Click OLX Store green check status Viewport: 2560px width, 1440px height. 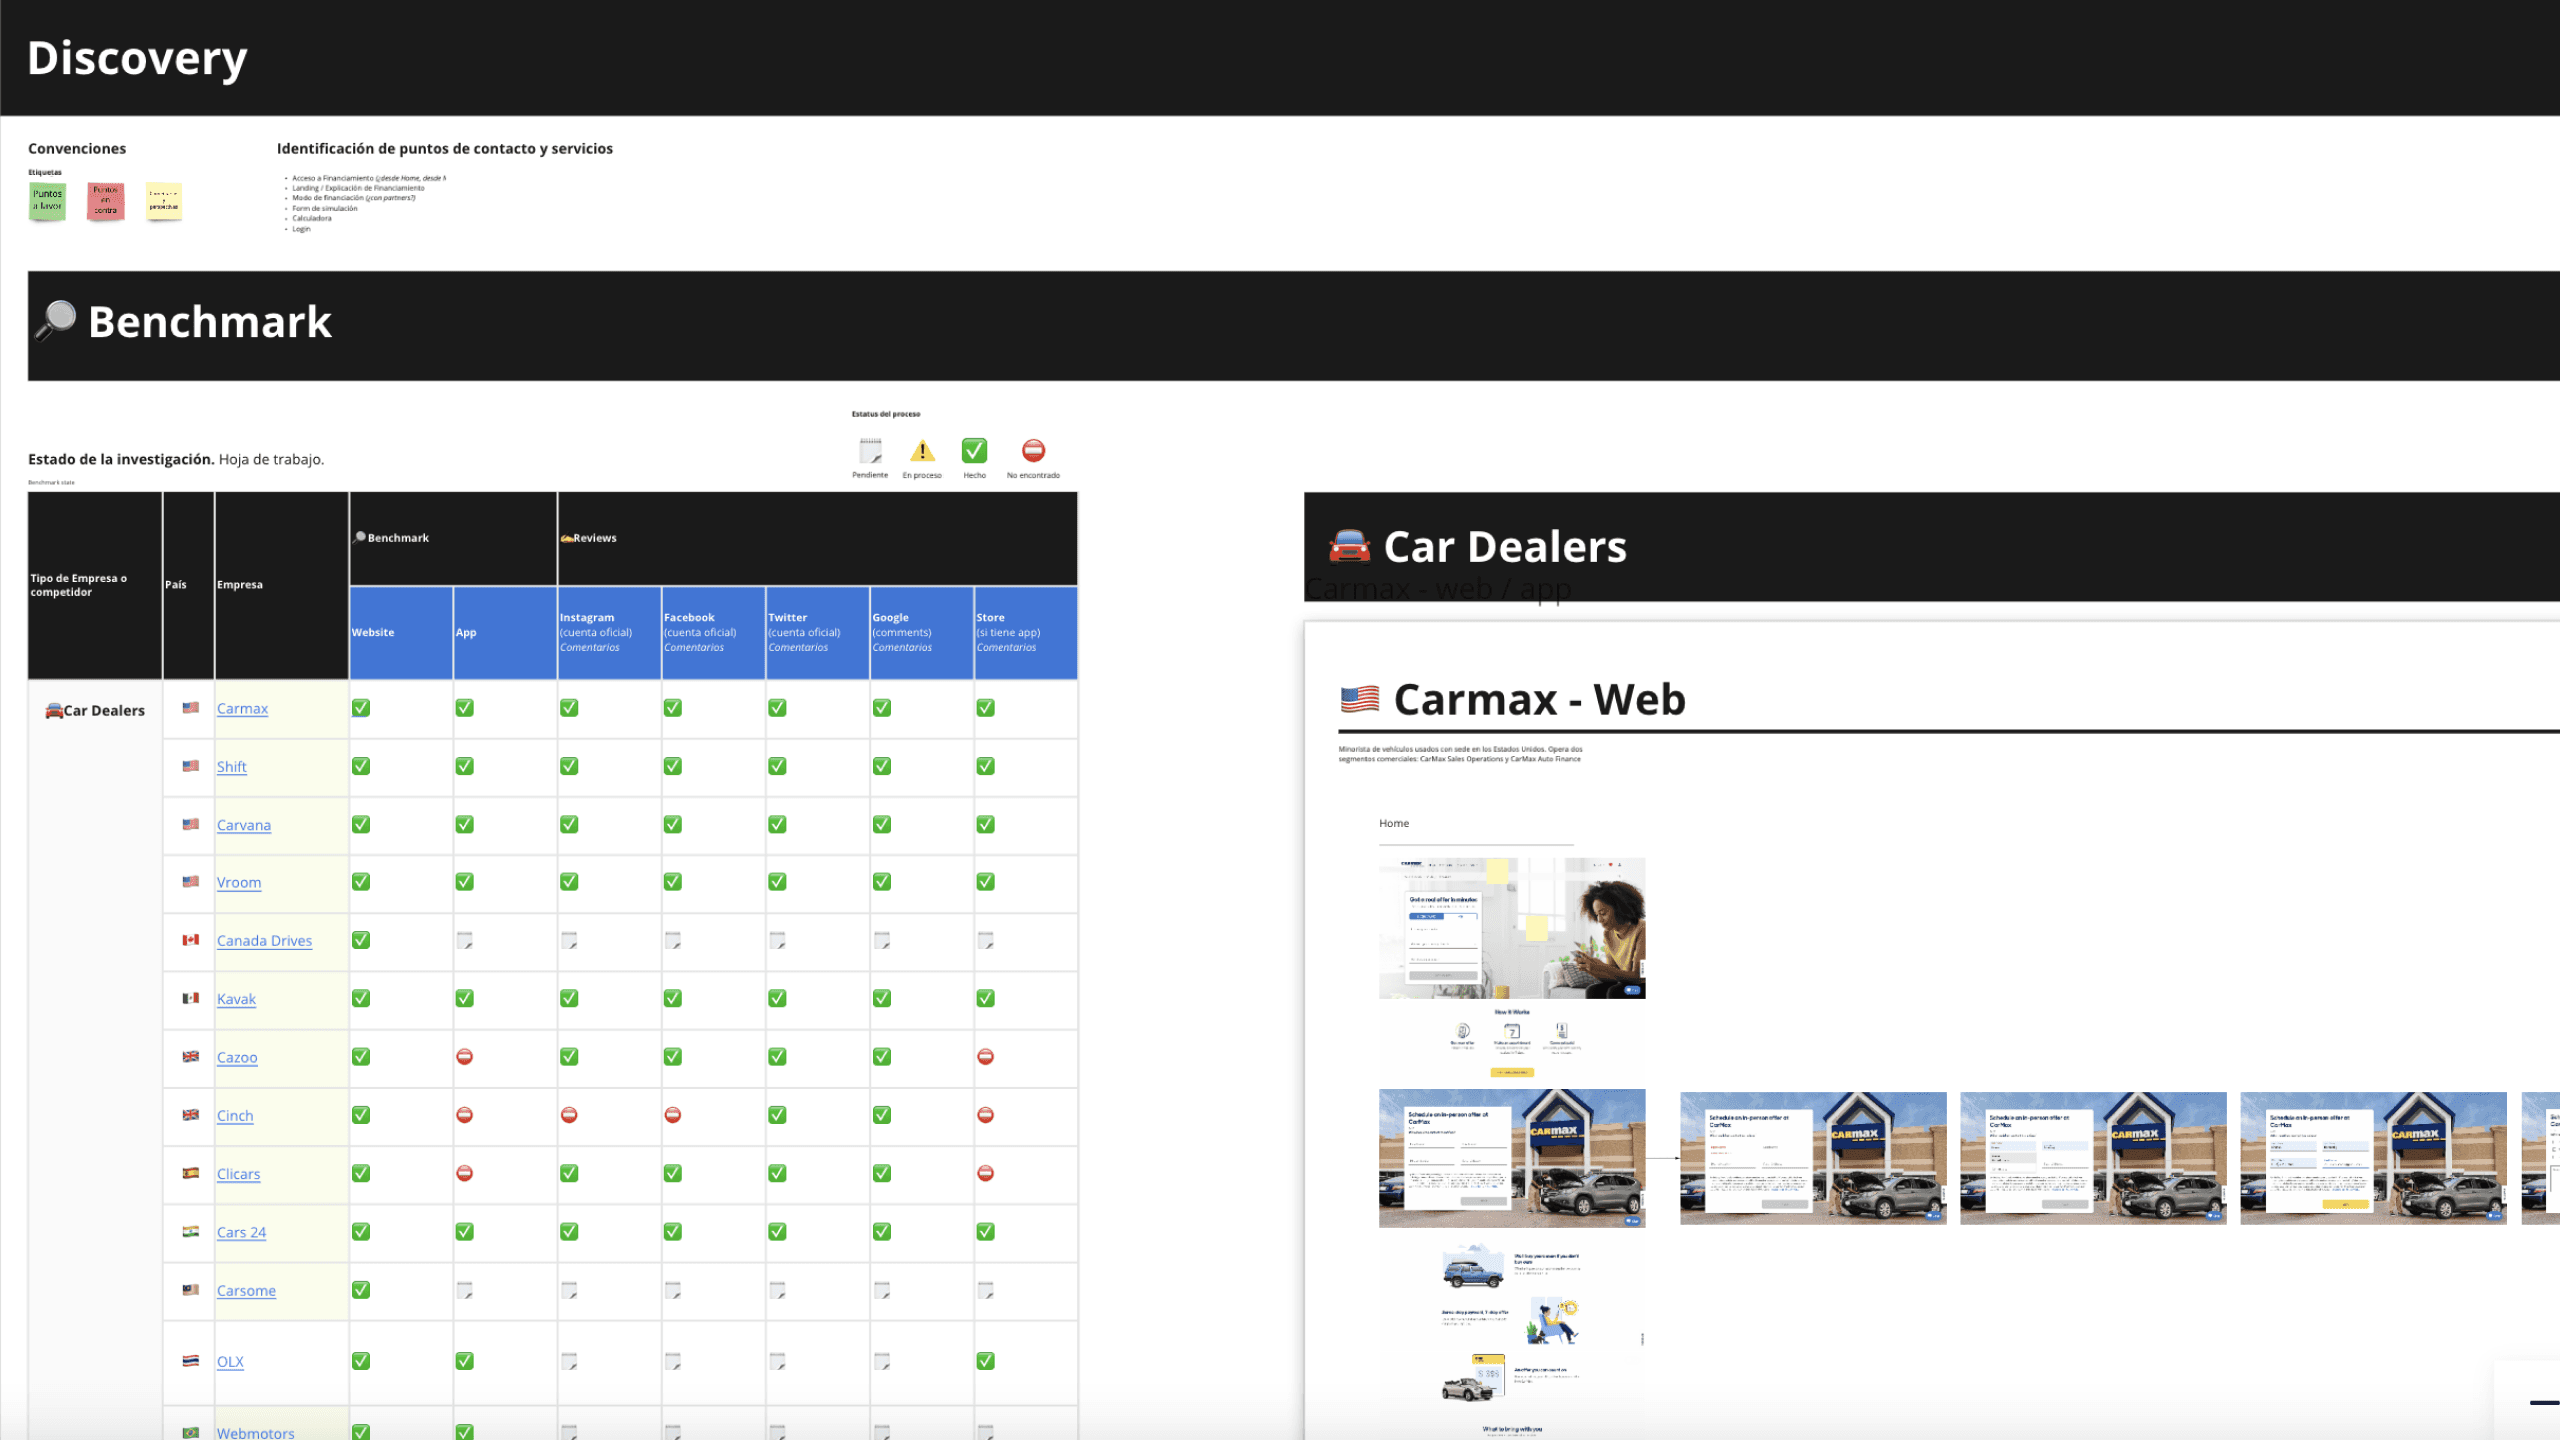click(986, 1361)
